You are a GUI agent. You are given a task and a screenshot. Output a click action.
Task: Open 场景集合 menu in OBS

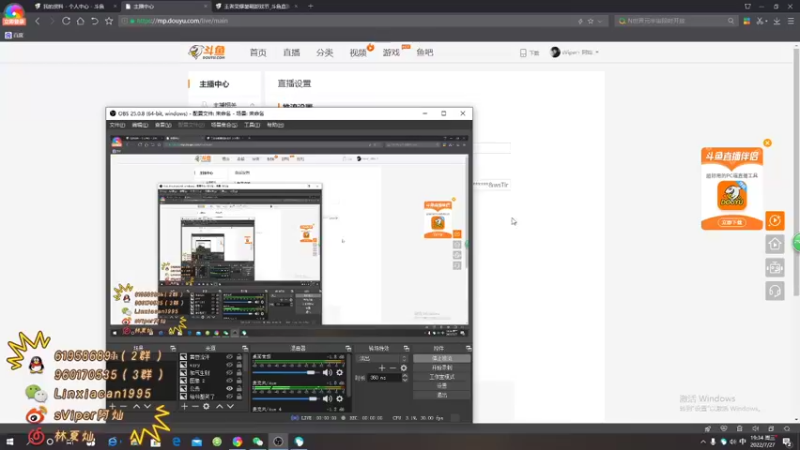224,125
